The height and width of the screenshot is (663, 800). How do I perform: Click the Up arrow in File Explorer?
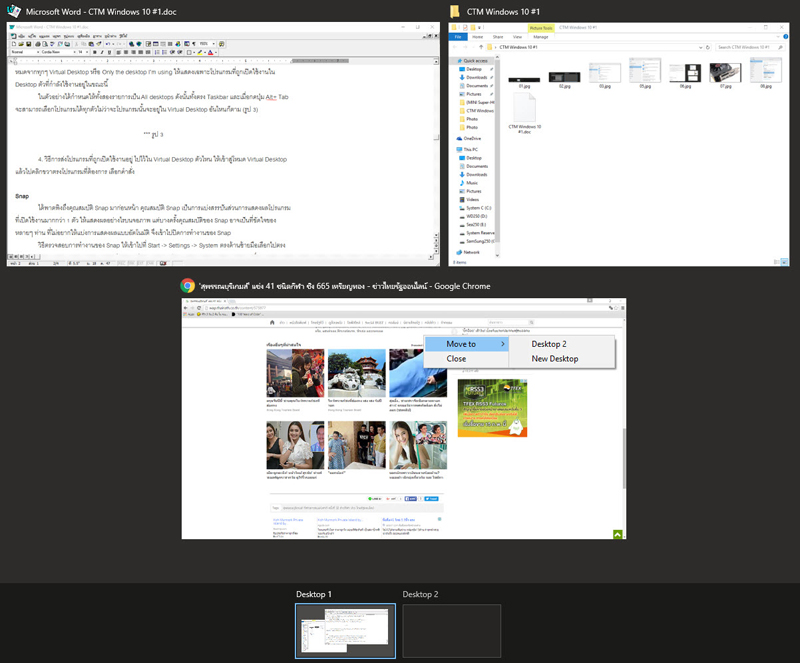481,47
